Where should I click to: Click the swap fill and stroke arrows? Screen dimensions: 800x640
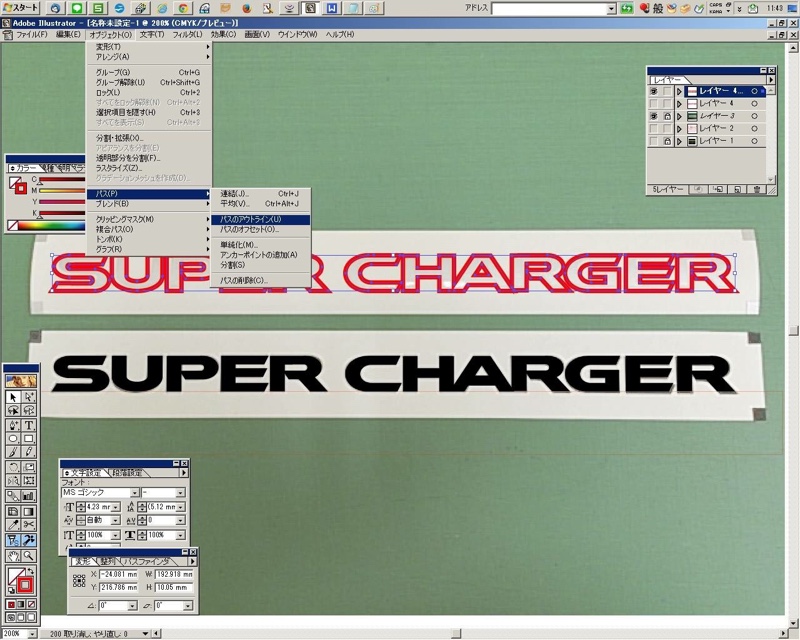pos(31,571)
